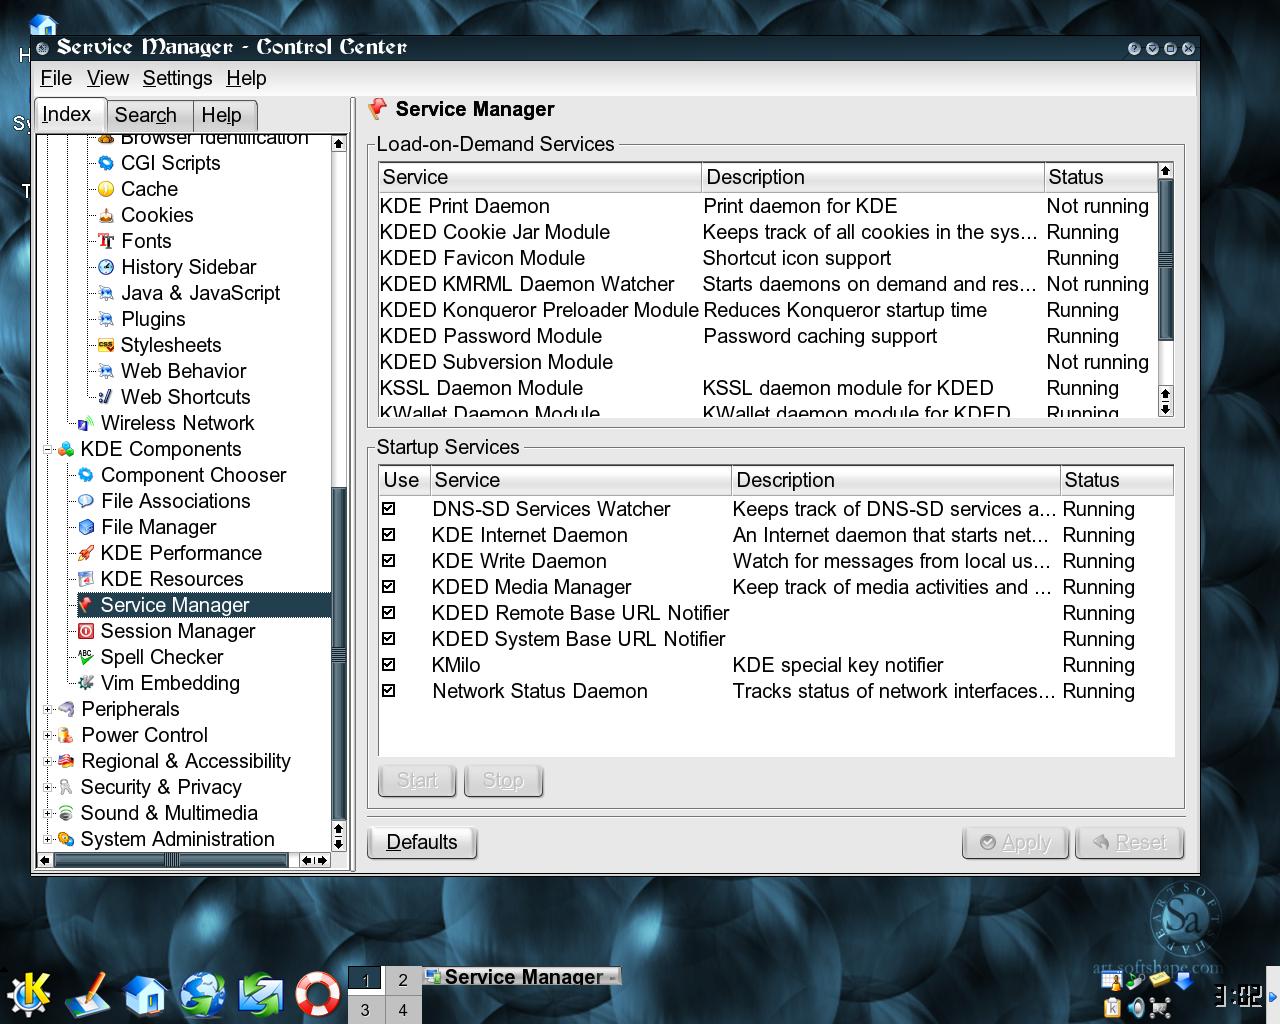Click the Stop service button
Image resolution: width=1280 pixels, height=1024 pixels.
(503, 780)
